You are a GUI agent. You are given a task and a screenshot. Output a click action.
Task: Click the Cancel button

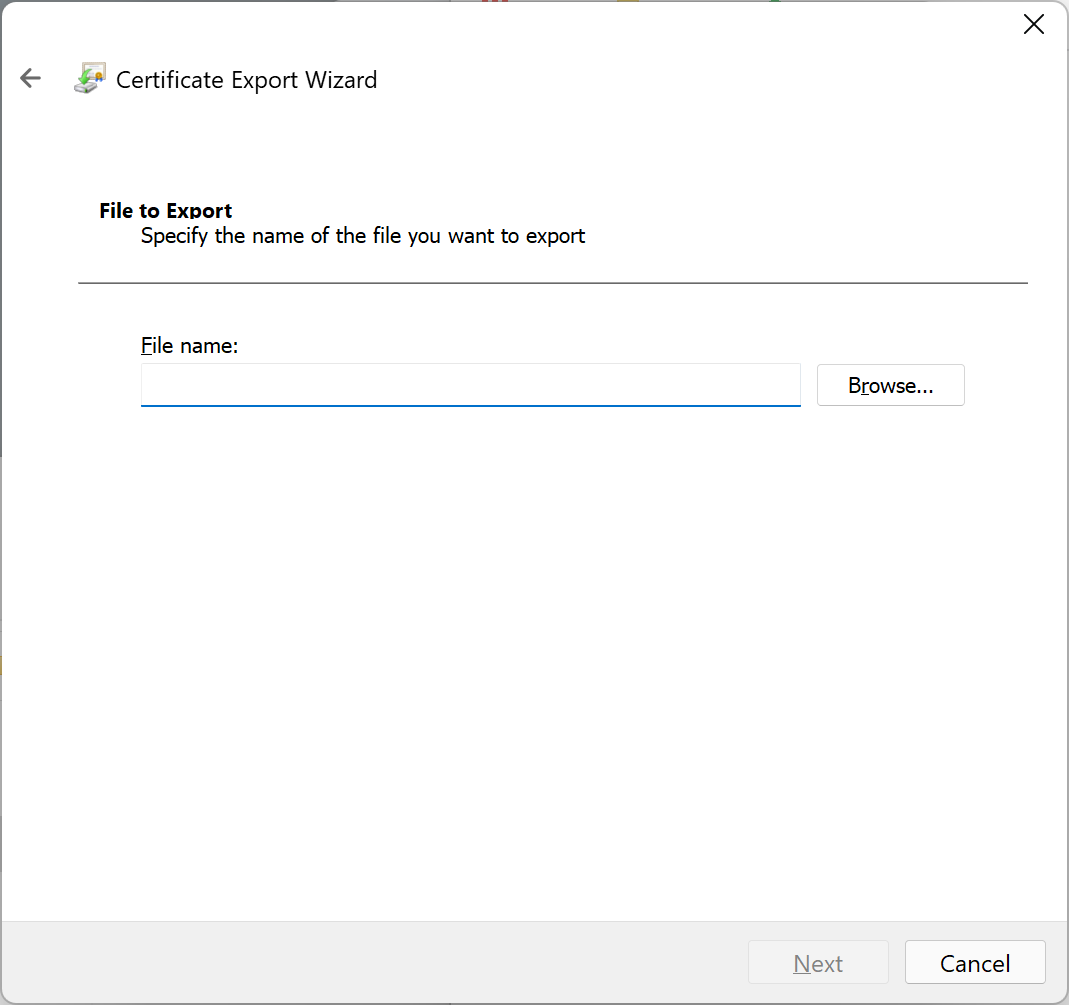975,963
